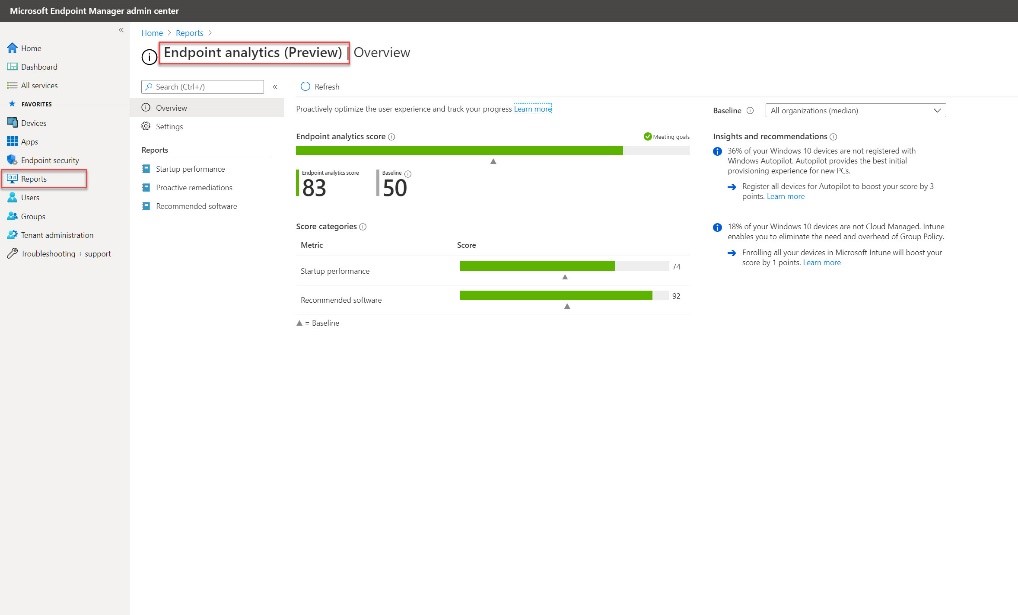Click the score value 83
Viewport: 1018px width, 615px height.
[314, 188]
